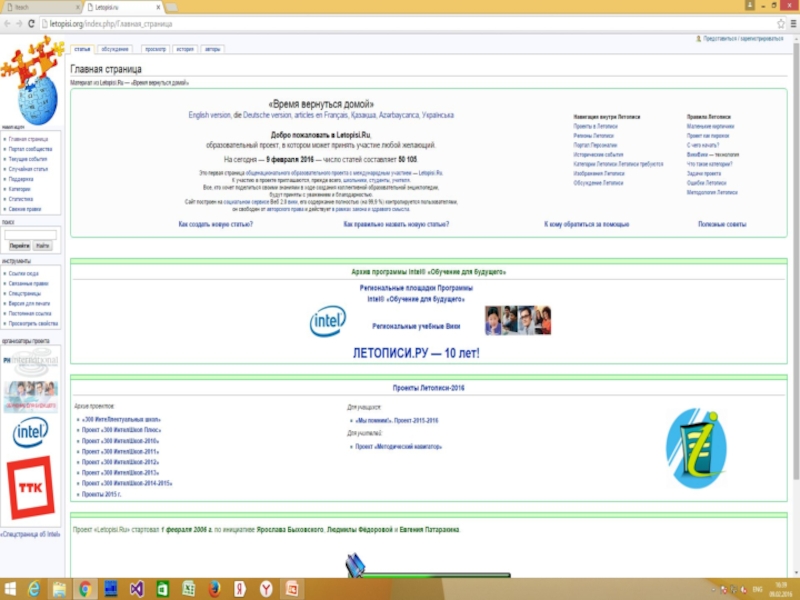Click the 'Найти' search button
The height and width of the screenshot is (600, 800).
tap(42, 246)
